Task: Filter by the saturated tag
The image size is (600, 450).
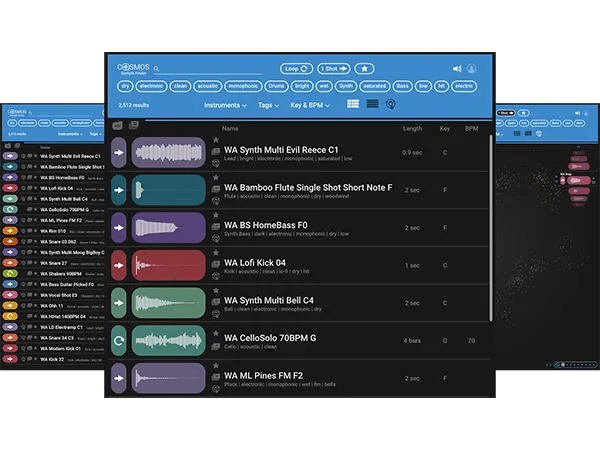Action: pyautogui.click(x=375, y=86)
